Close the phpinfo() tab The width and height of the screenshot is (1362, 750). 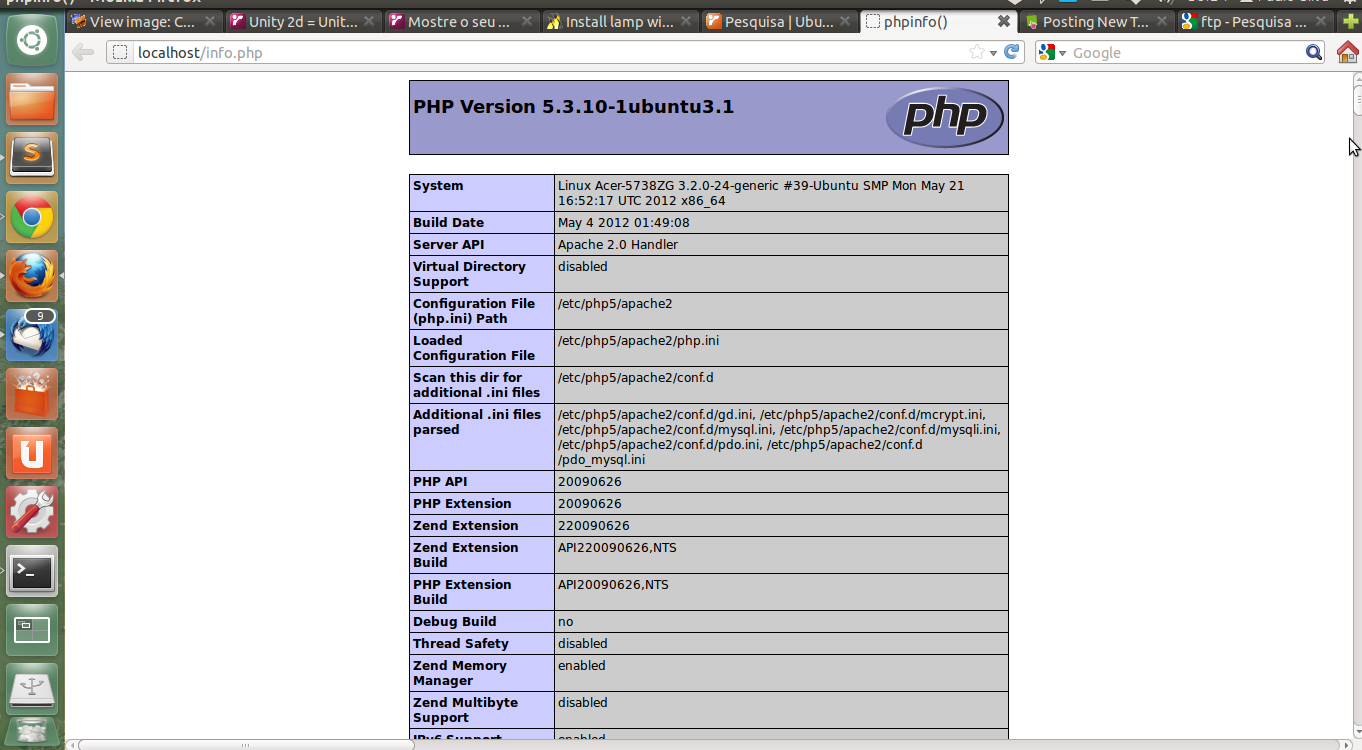tap(1004, 21)
